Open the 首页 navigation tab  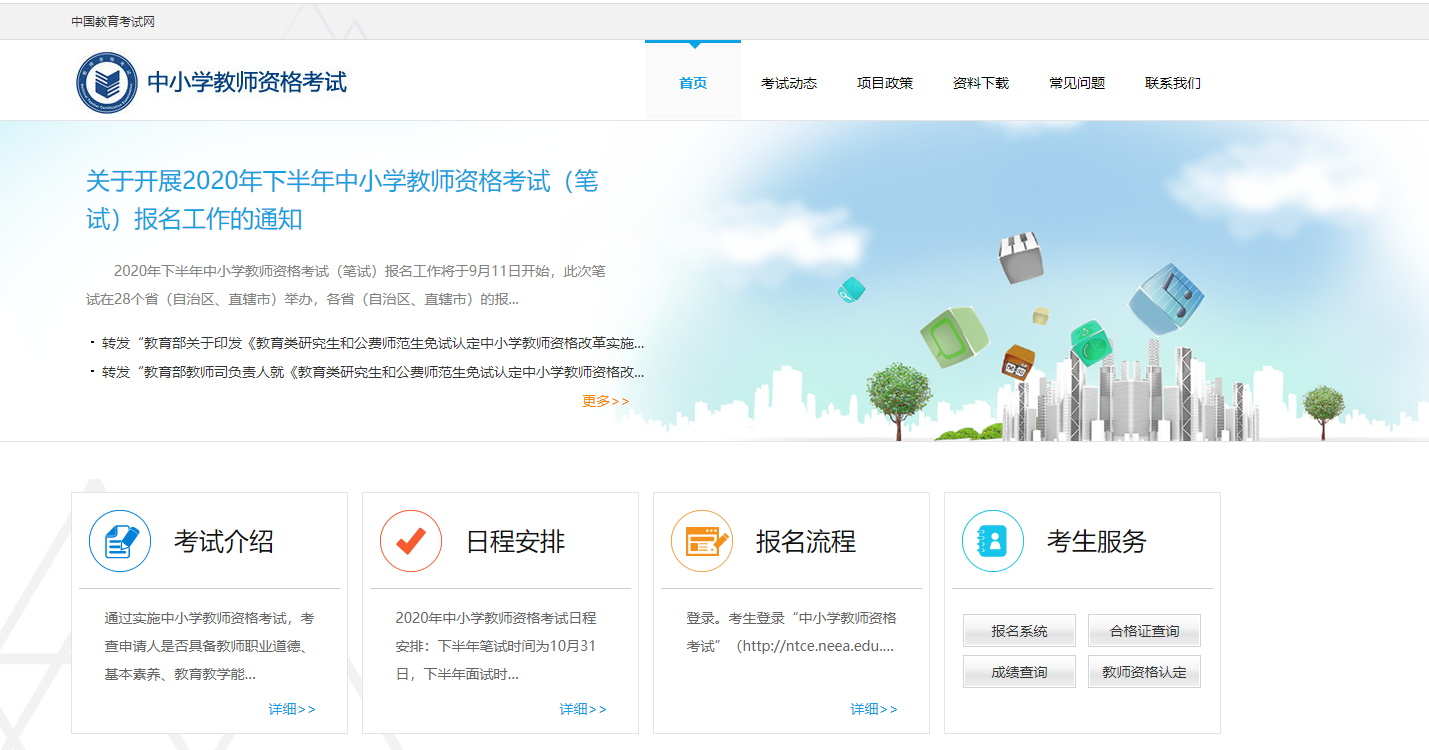693,83
